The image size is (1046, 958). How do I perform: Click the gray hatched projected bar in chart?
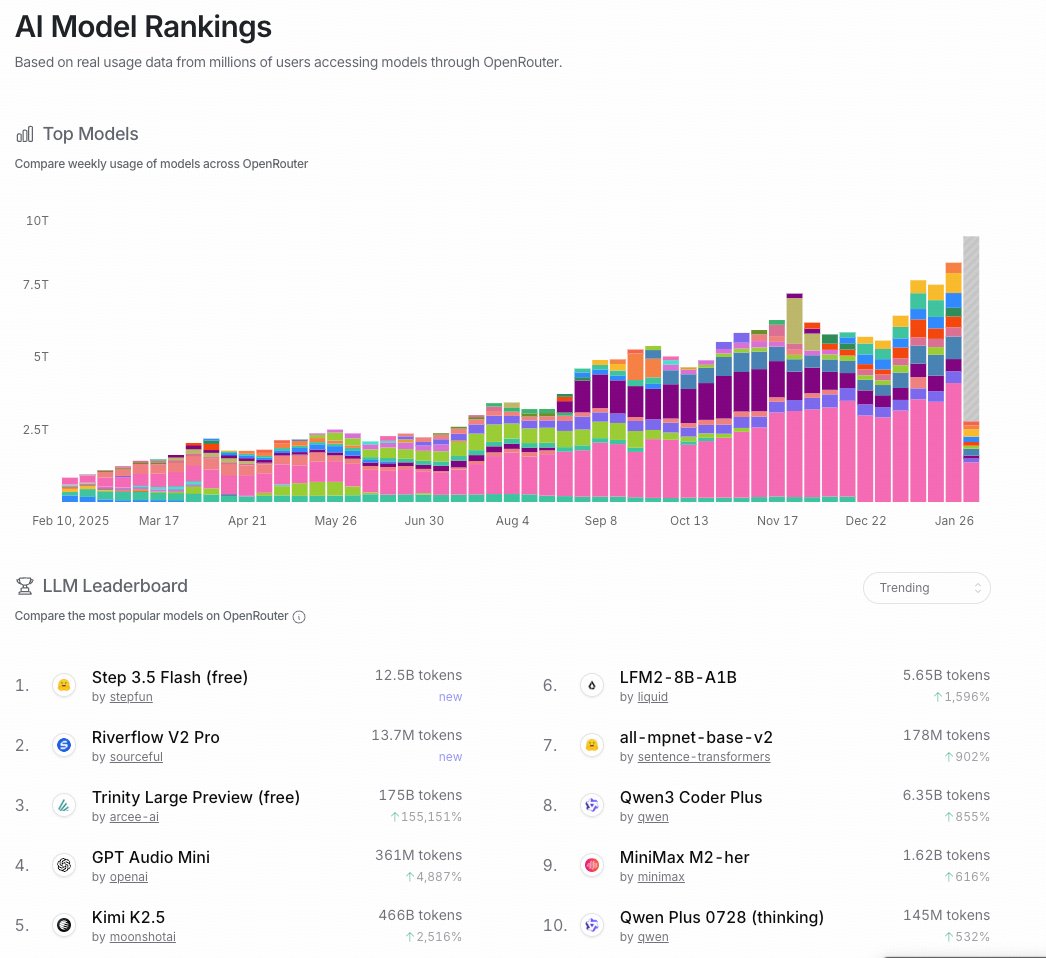pos(971,328)
